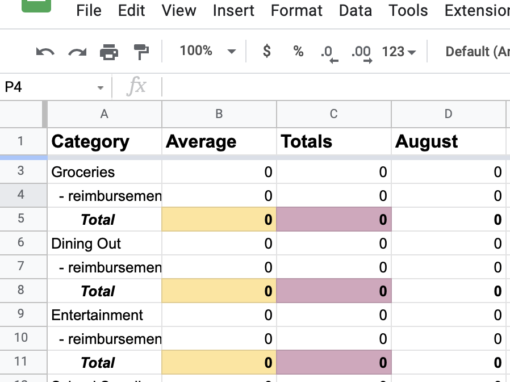The image size is (510, 382).
Task: Click the August header cell
Action: pyautogui.click(x=448, y=141)
